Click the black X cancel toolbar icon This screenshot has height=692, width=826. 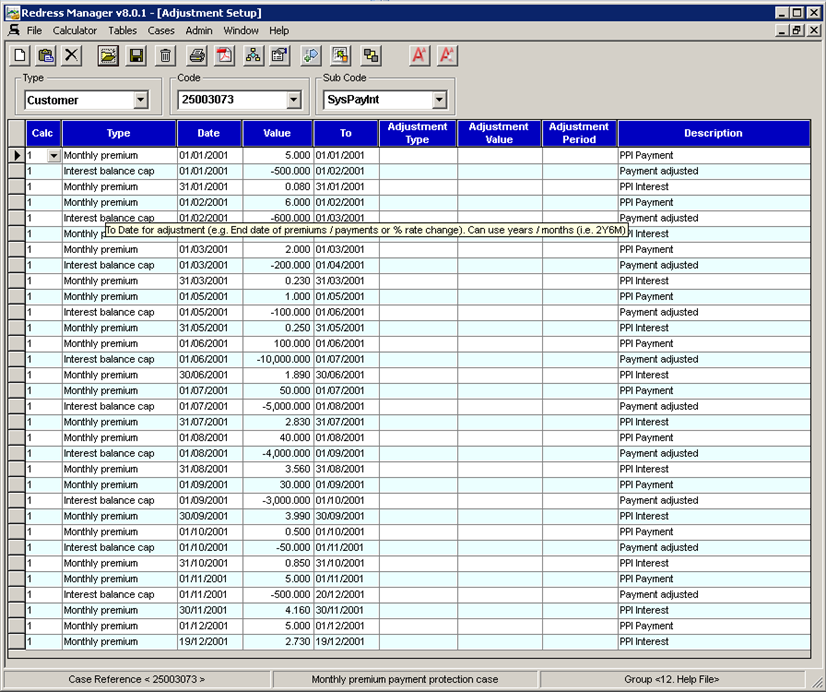pyautogui.click(x=72, y=55)
